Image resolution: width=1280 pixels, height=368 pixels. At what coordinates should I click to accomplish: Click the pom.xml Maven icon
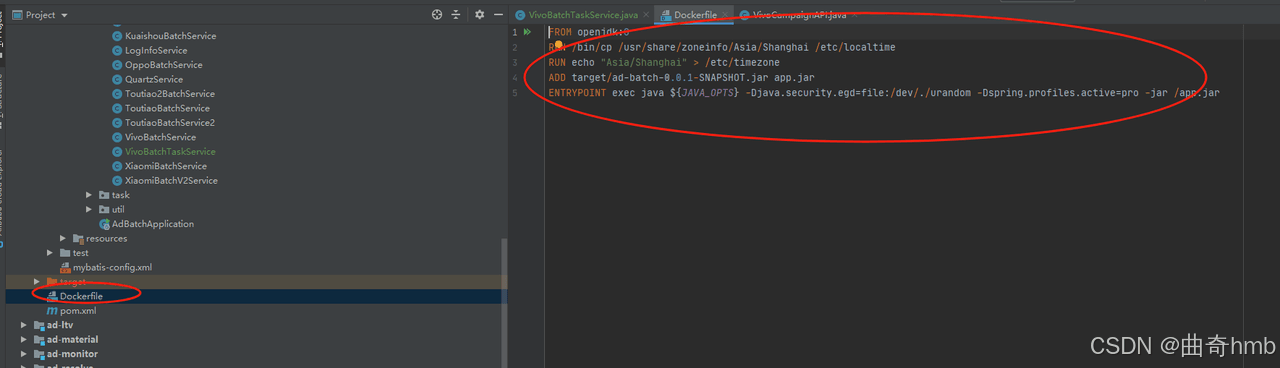[x=52, y=311]
